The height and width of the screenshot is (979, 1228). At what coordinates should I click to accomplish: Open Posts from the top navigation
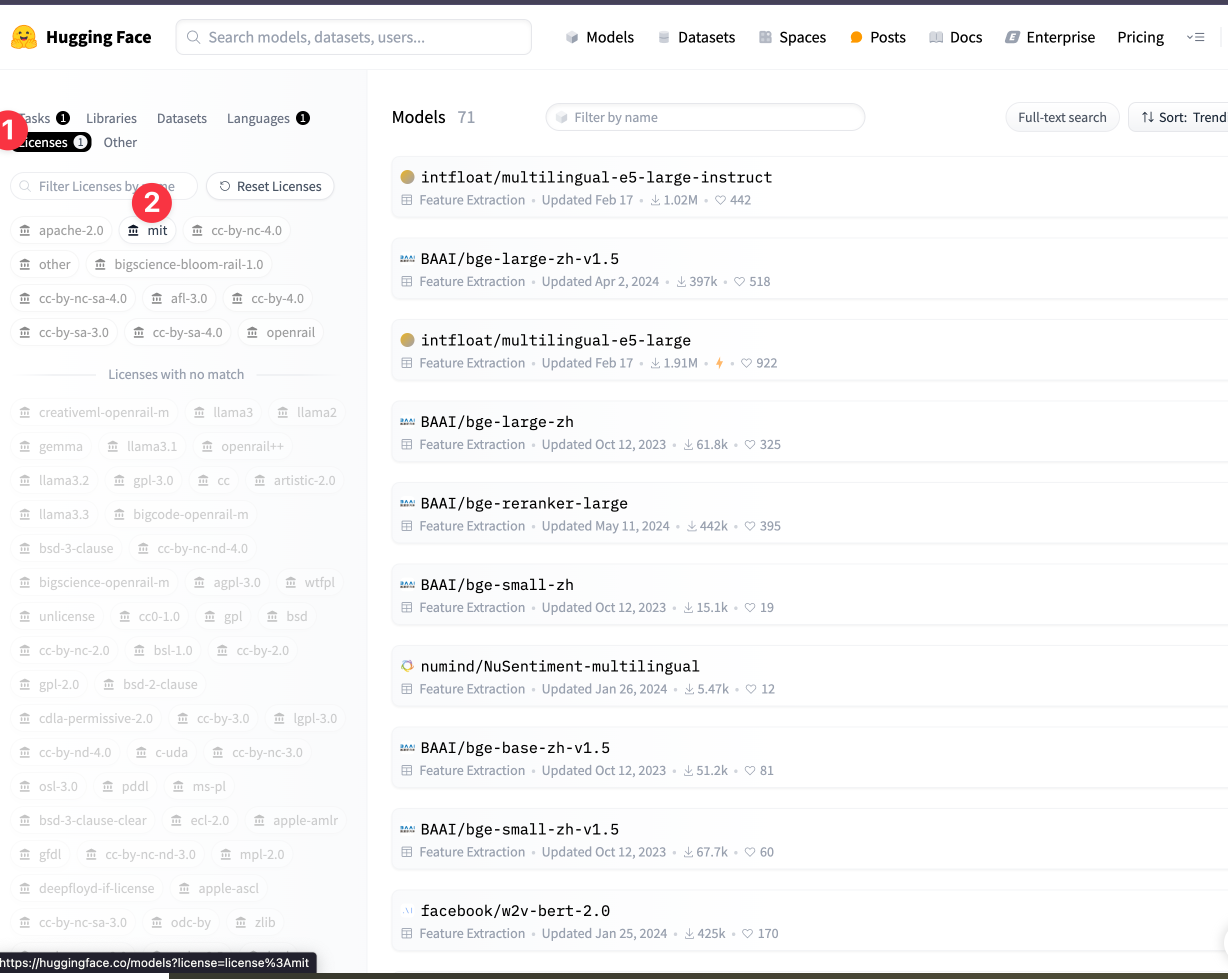(877, 37)
